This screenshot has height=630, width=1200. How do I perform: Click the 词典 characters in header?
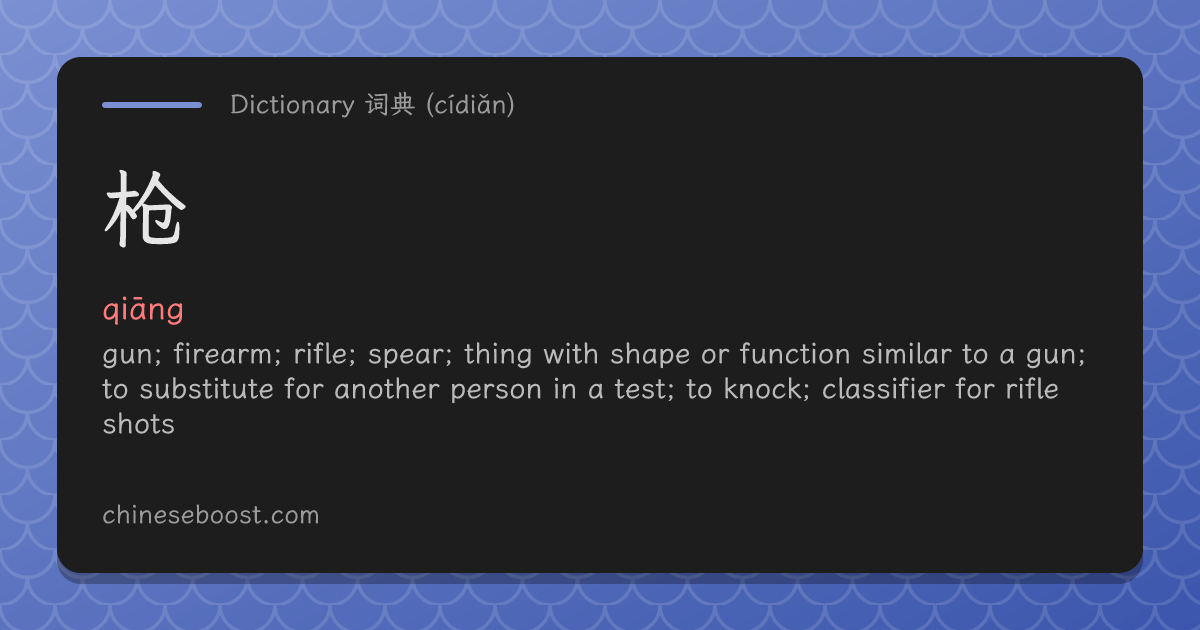389,105
